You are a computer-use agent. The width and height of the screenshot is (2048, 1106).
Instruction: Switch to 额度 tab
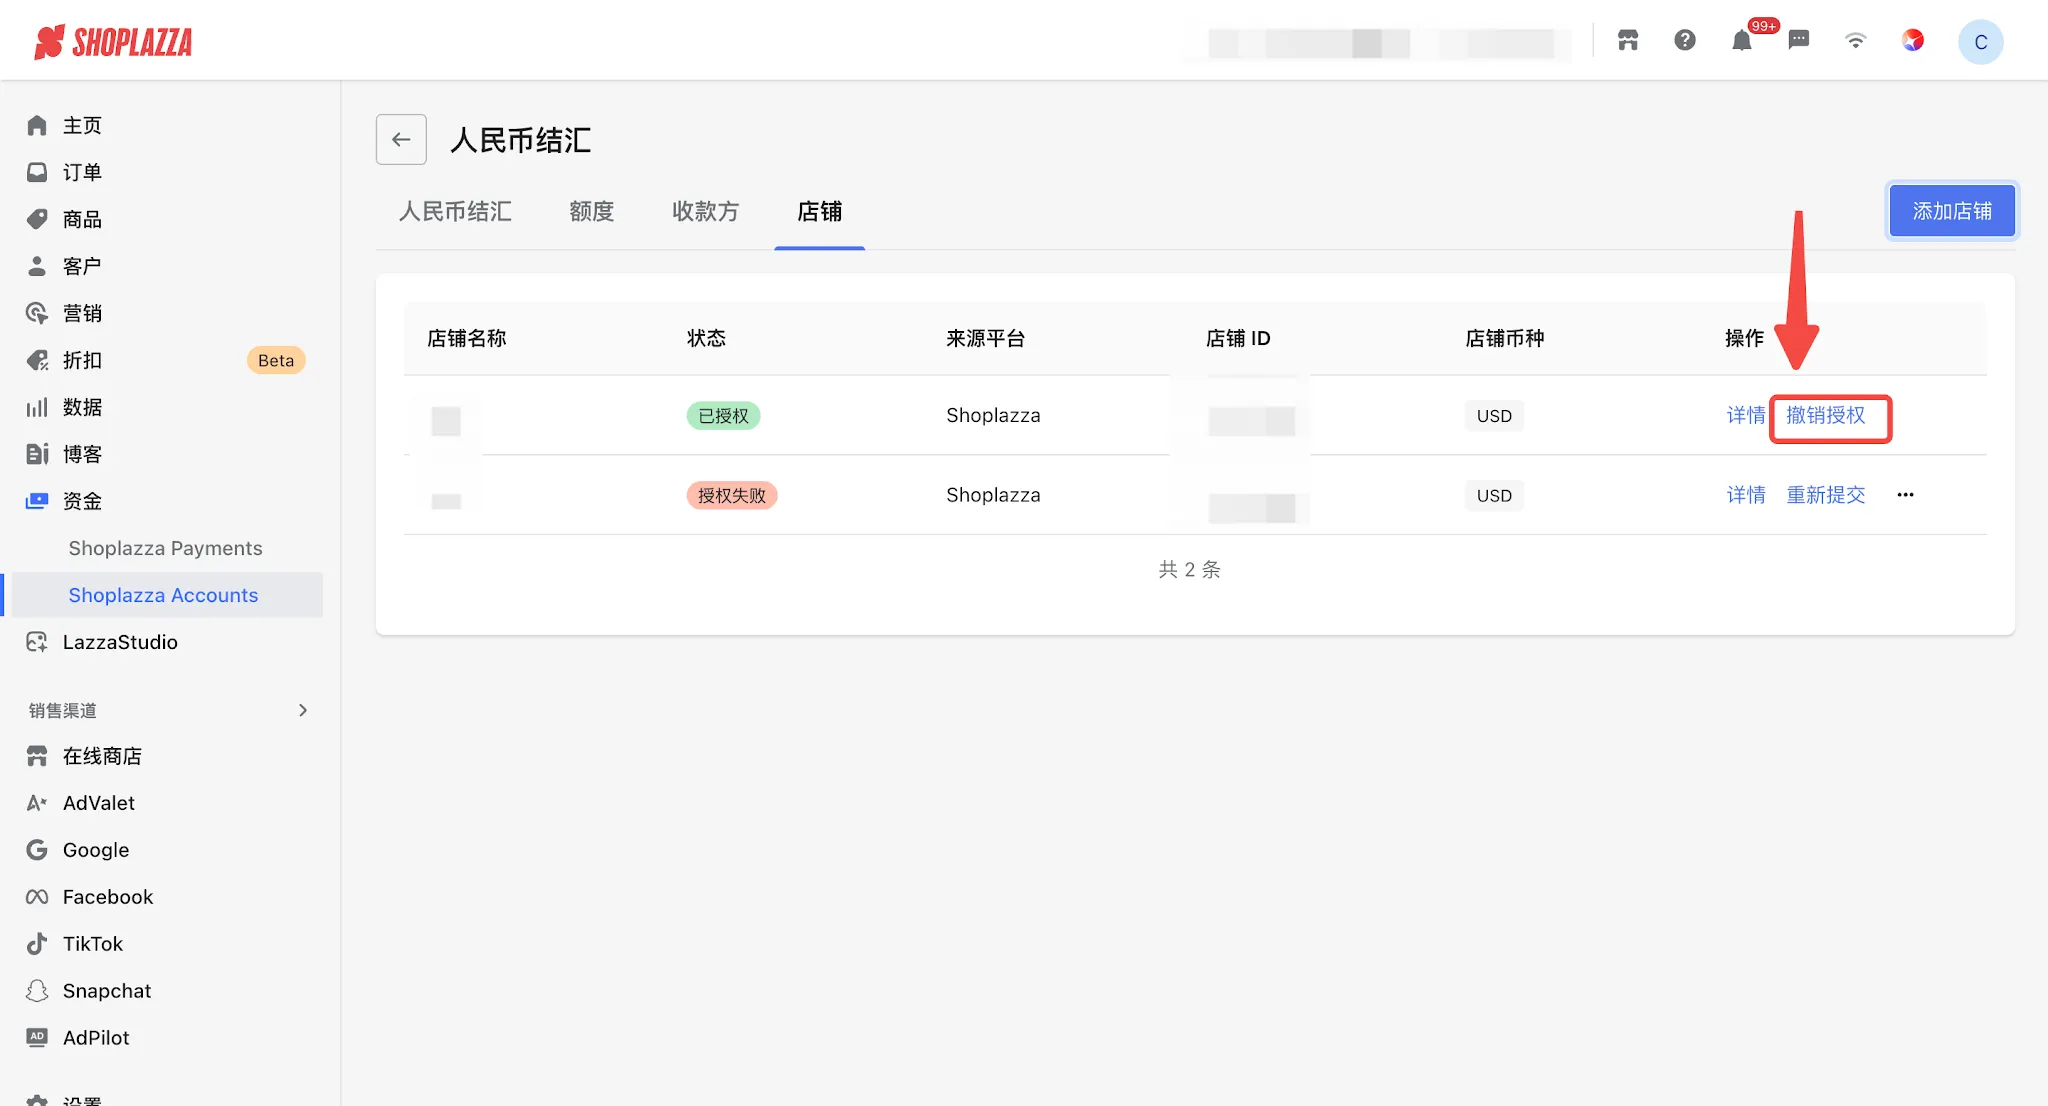coord(592,211)
